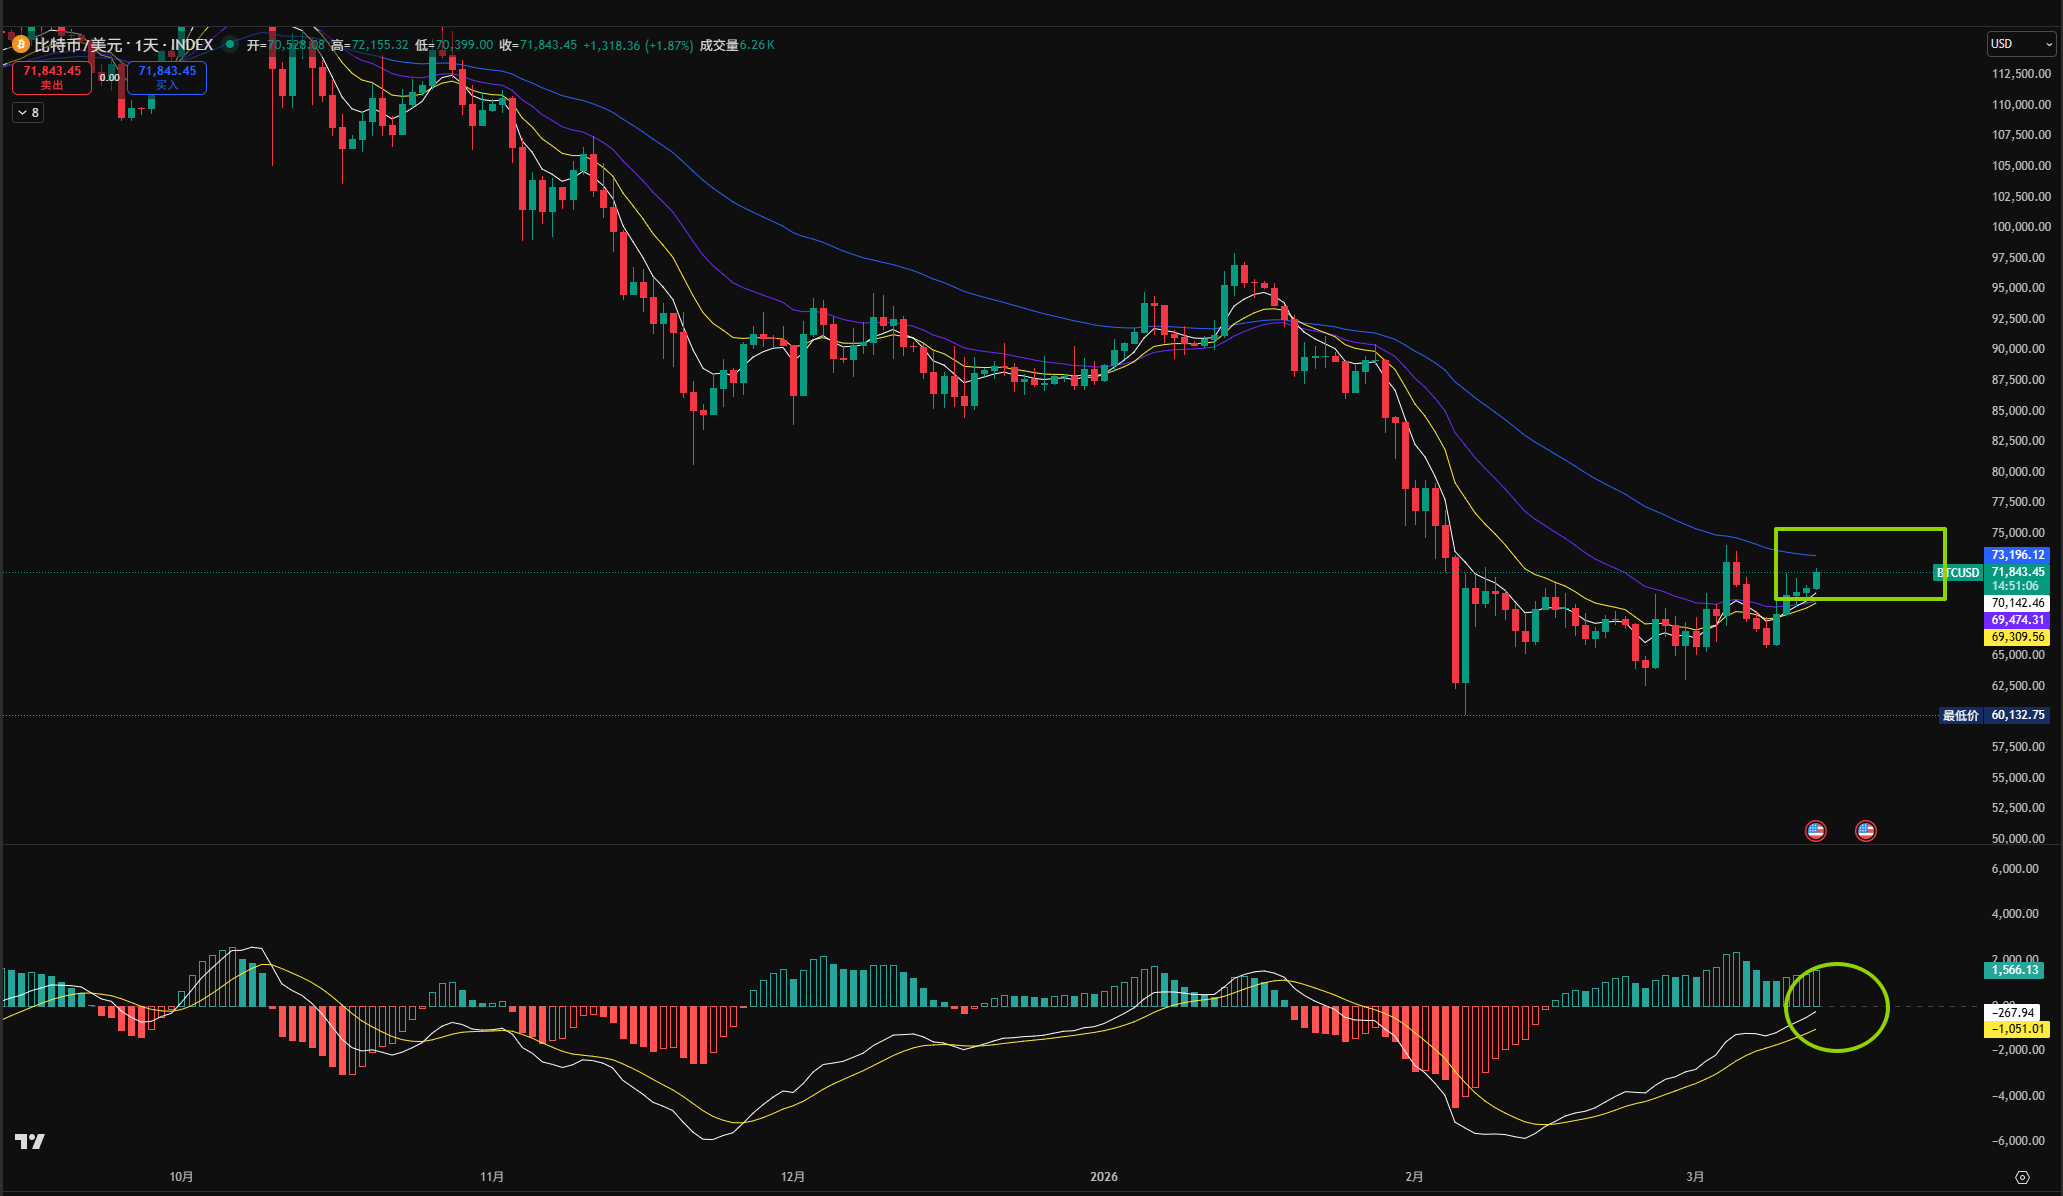
Task: Open the first US economic event flag
Action: (1815, 831)
